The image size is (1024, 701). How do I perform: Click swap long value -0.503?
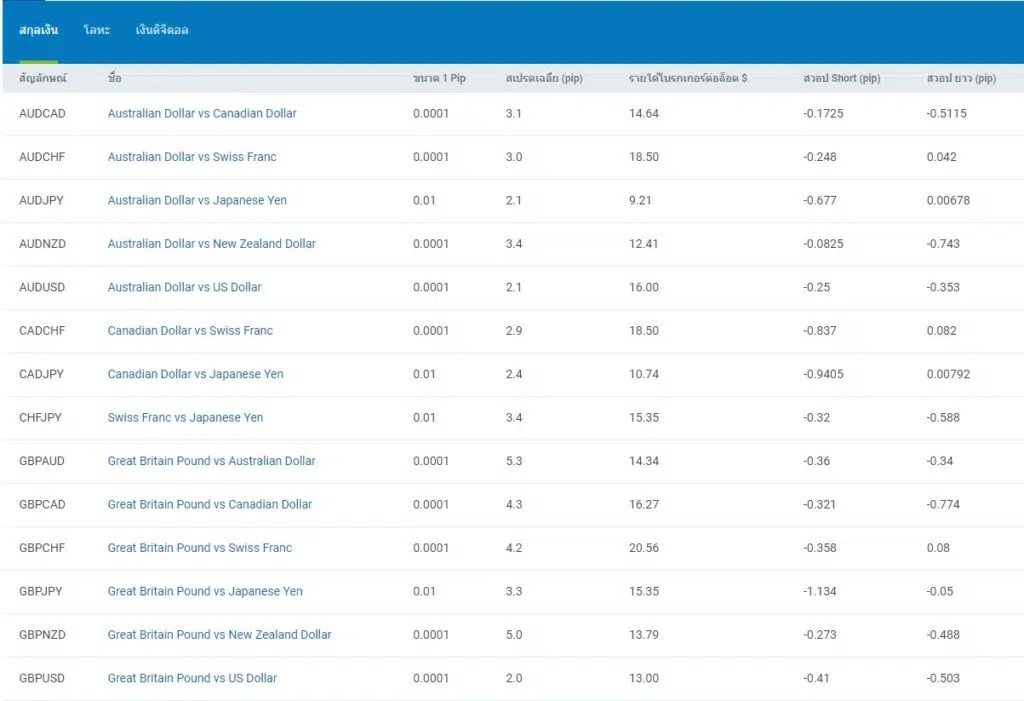click(943, 678)
